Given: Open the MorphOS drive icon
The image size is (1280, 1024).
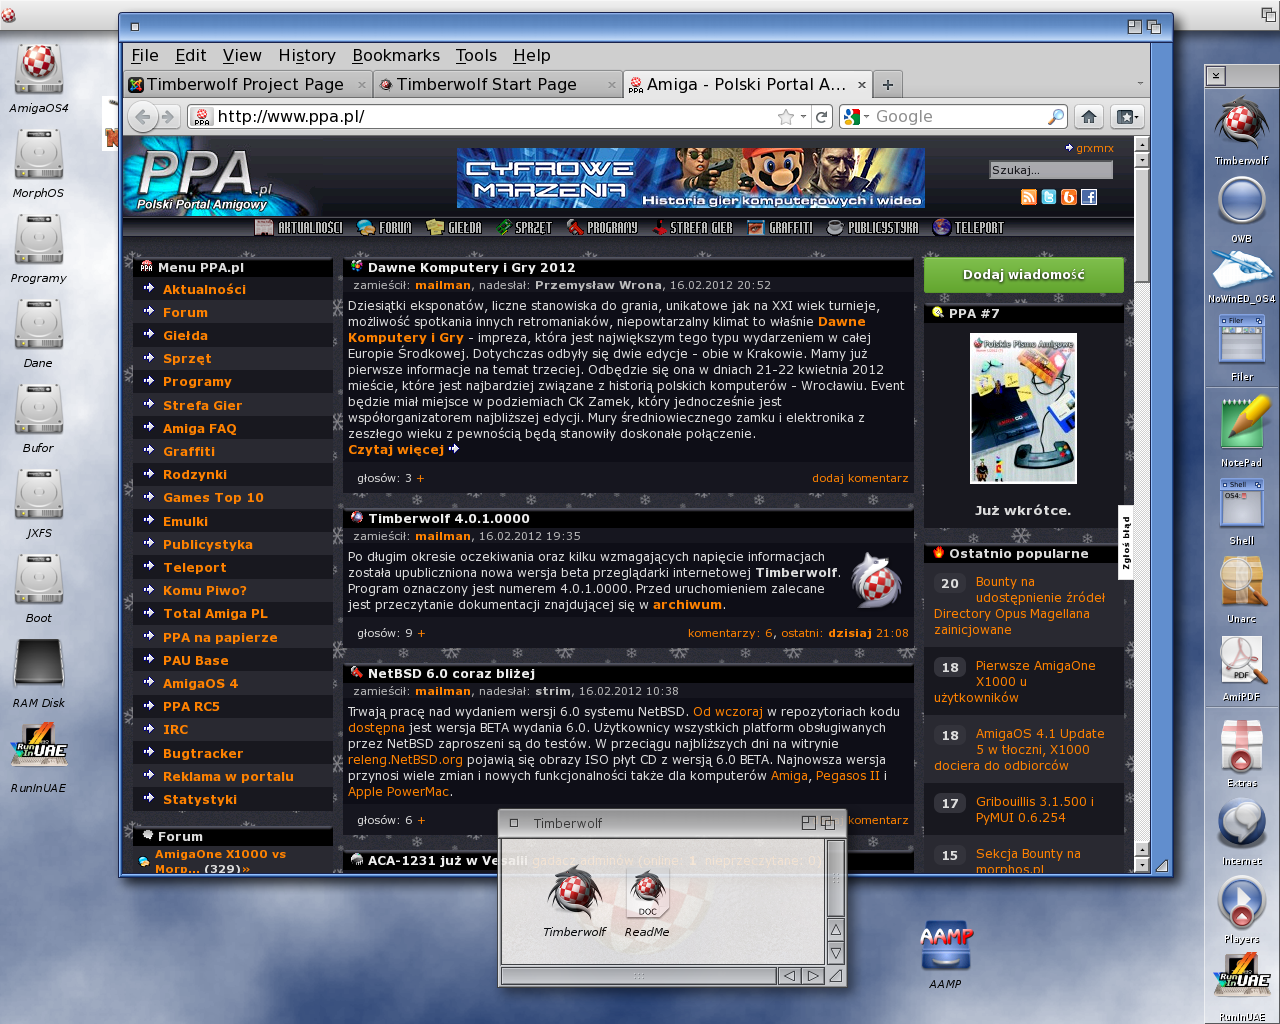Looking at the screenshot, I should pyautogui.click(x=38, y=155).
